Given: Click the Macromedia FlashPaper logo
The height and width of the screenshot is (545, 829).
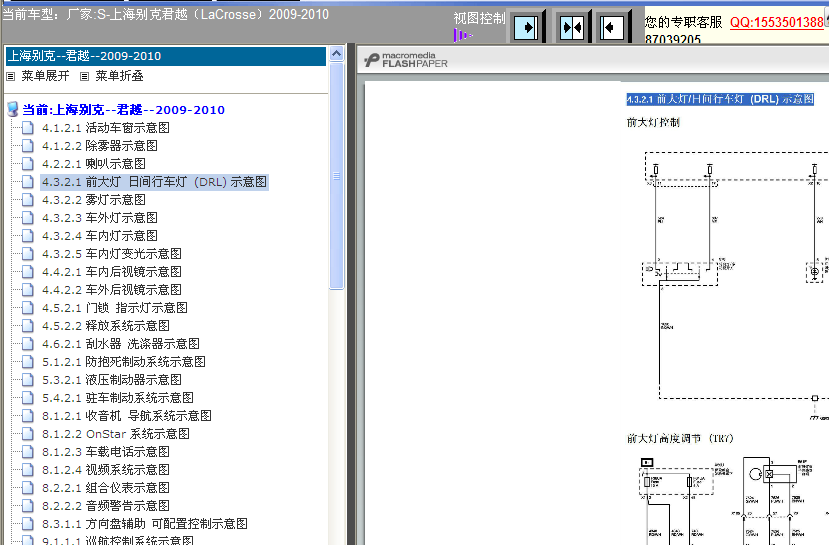Looking at the screenshot, I should pyautogui.click(x=406, y=60).
